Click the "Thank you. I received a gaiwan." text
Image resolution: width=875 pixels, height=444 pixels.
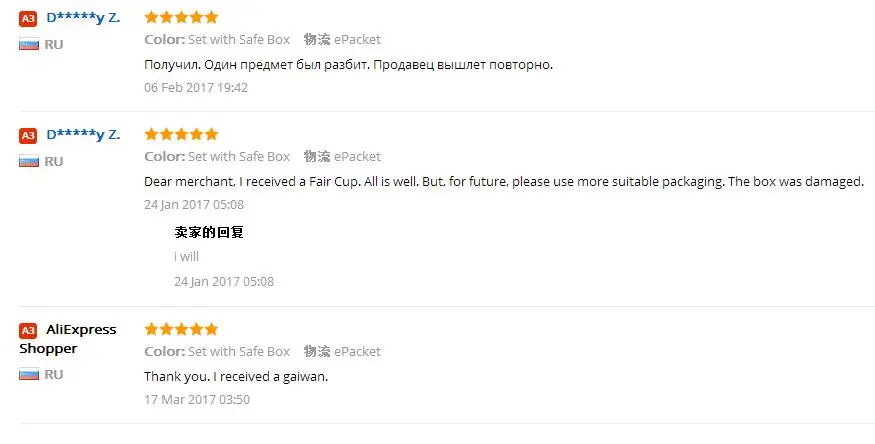[236, 377]
